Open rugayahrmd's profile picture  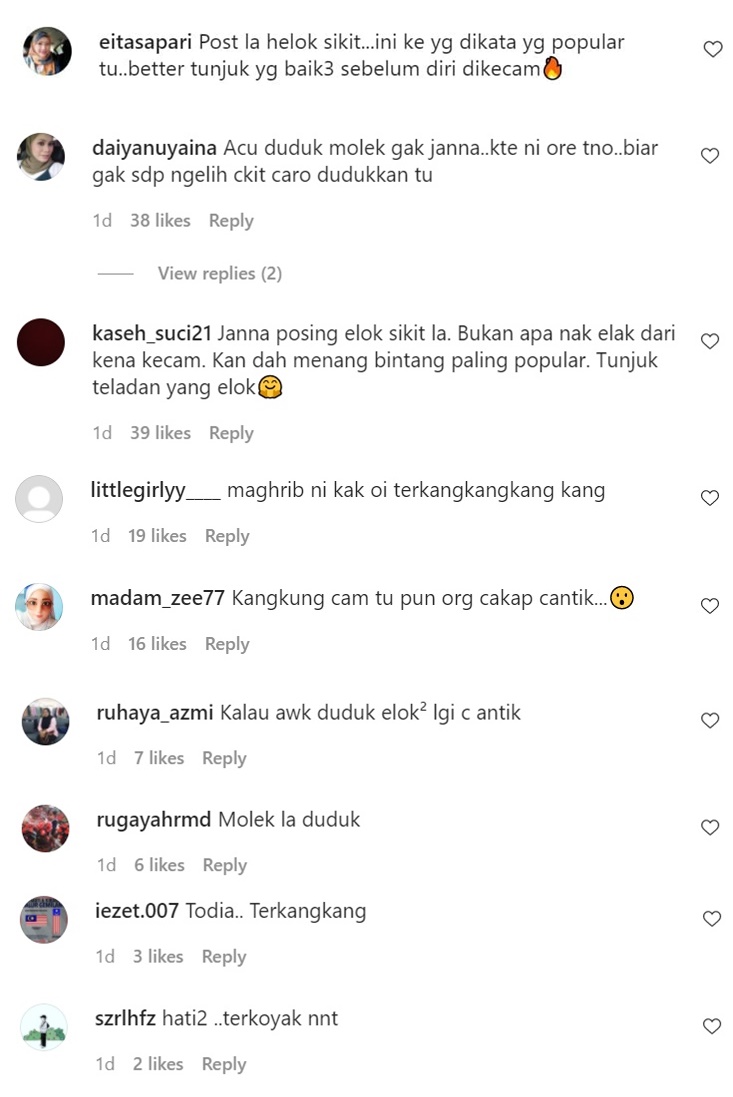(46, 828)
